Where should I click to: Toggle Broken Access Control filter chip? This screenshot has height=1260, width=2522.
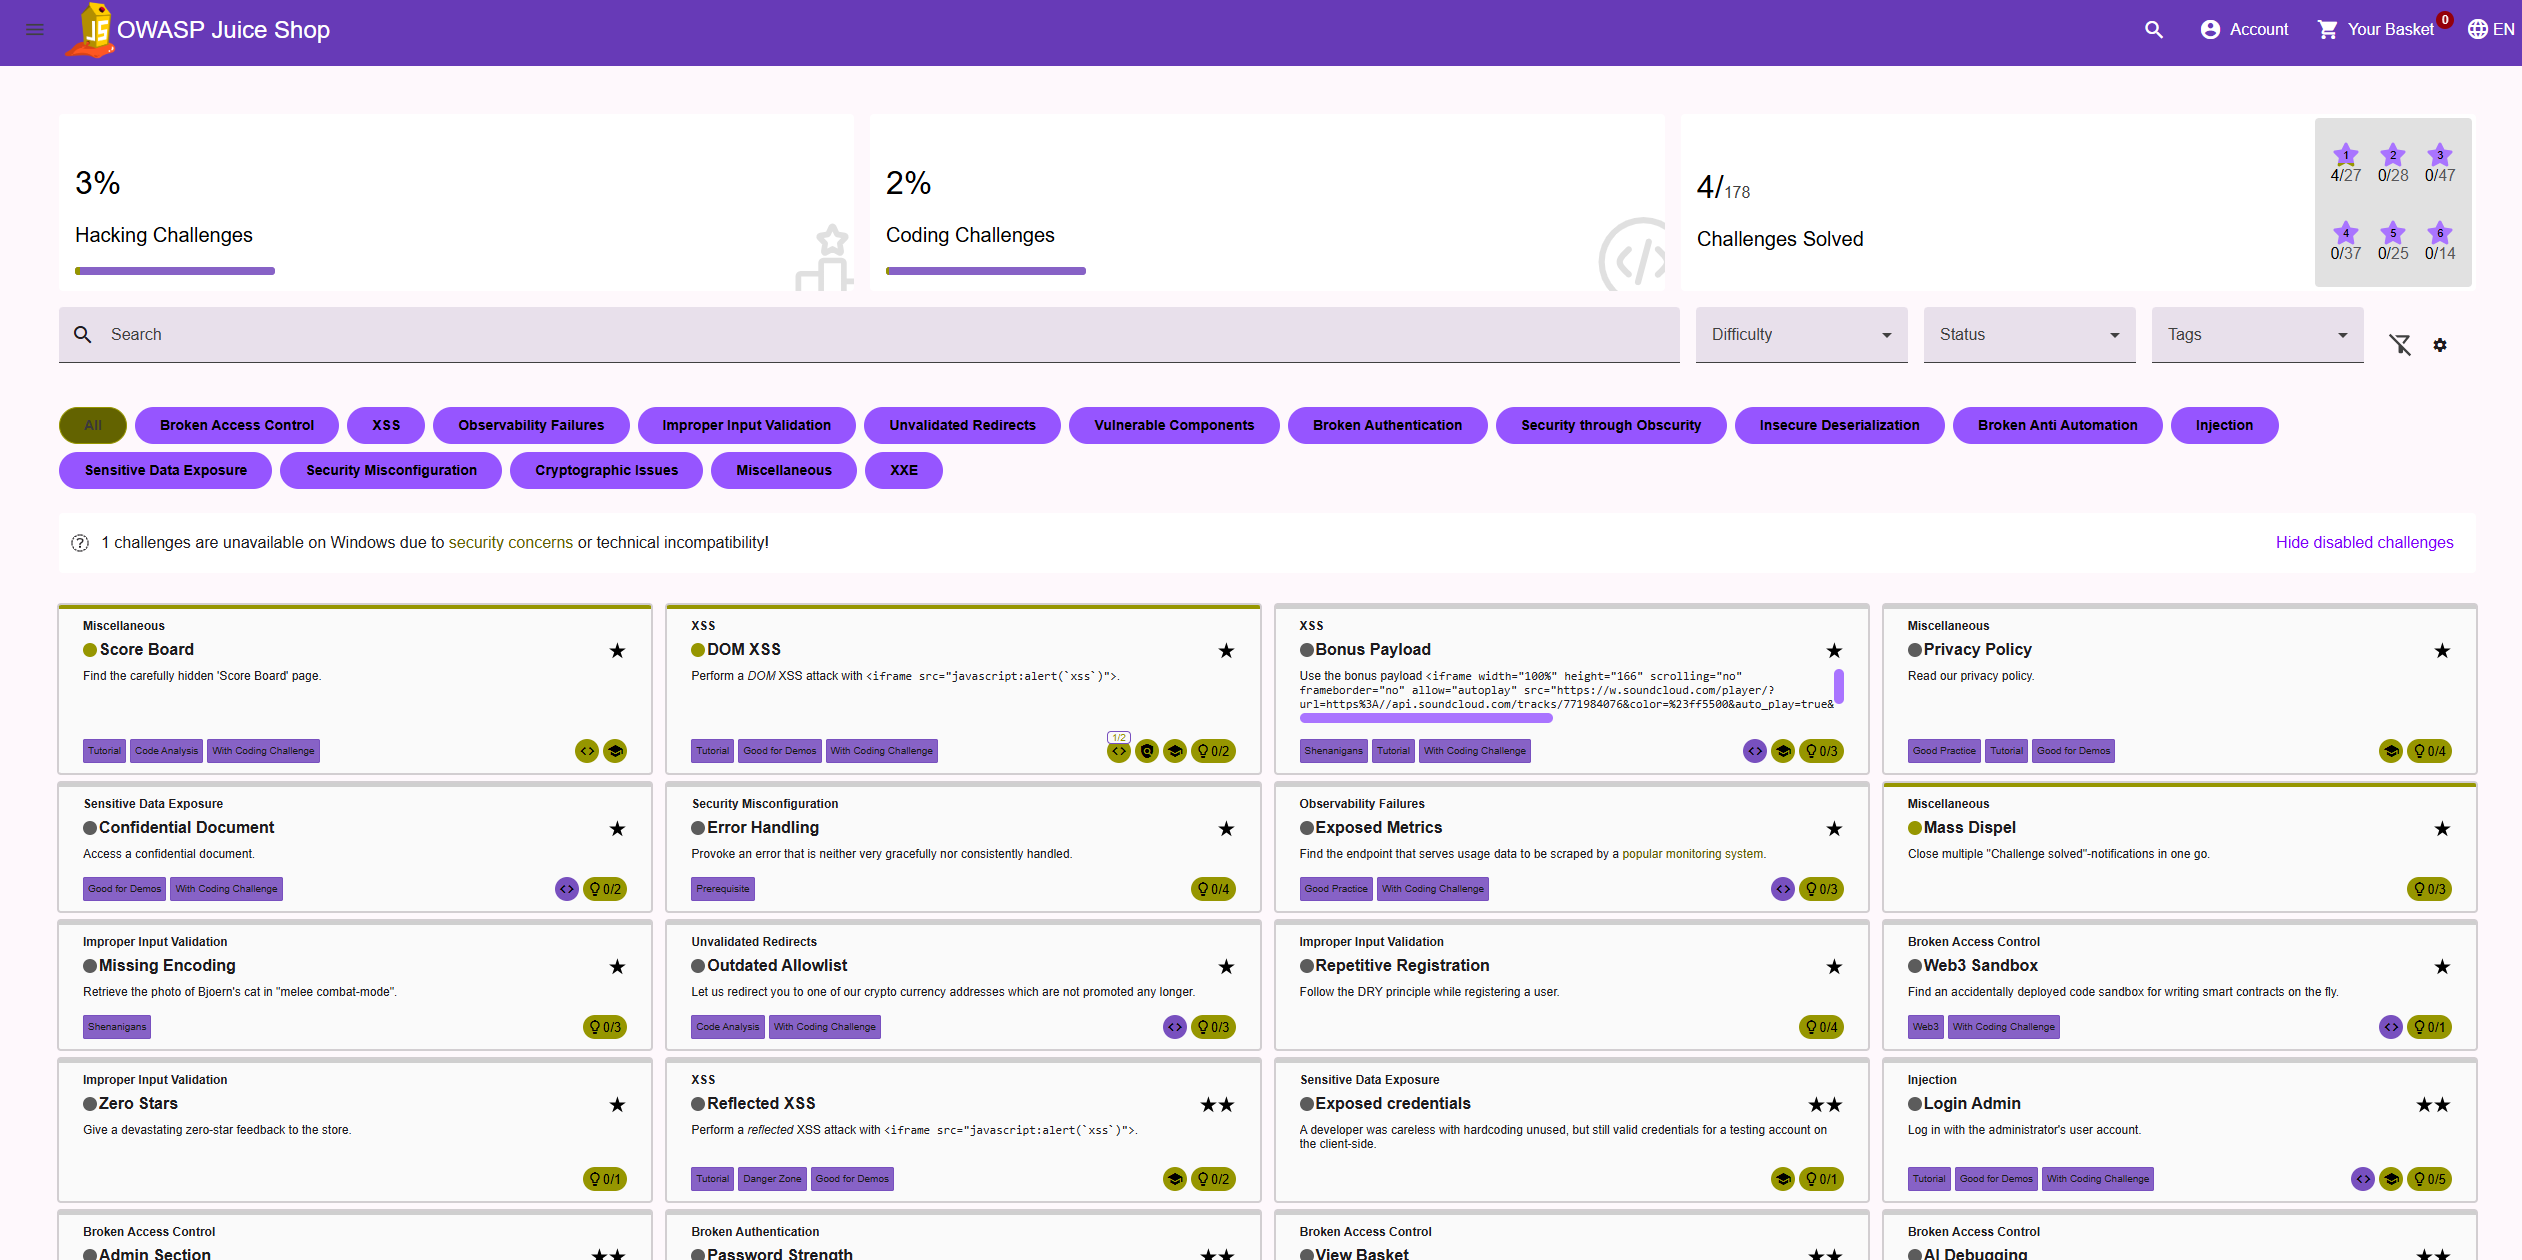pyautogui.click(x=237, y=425)
